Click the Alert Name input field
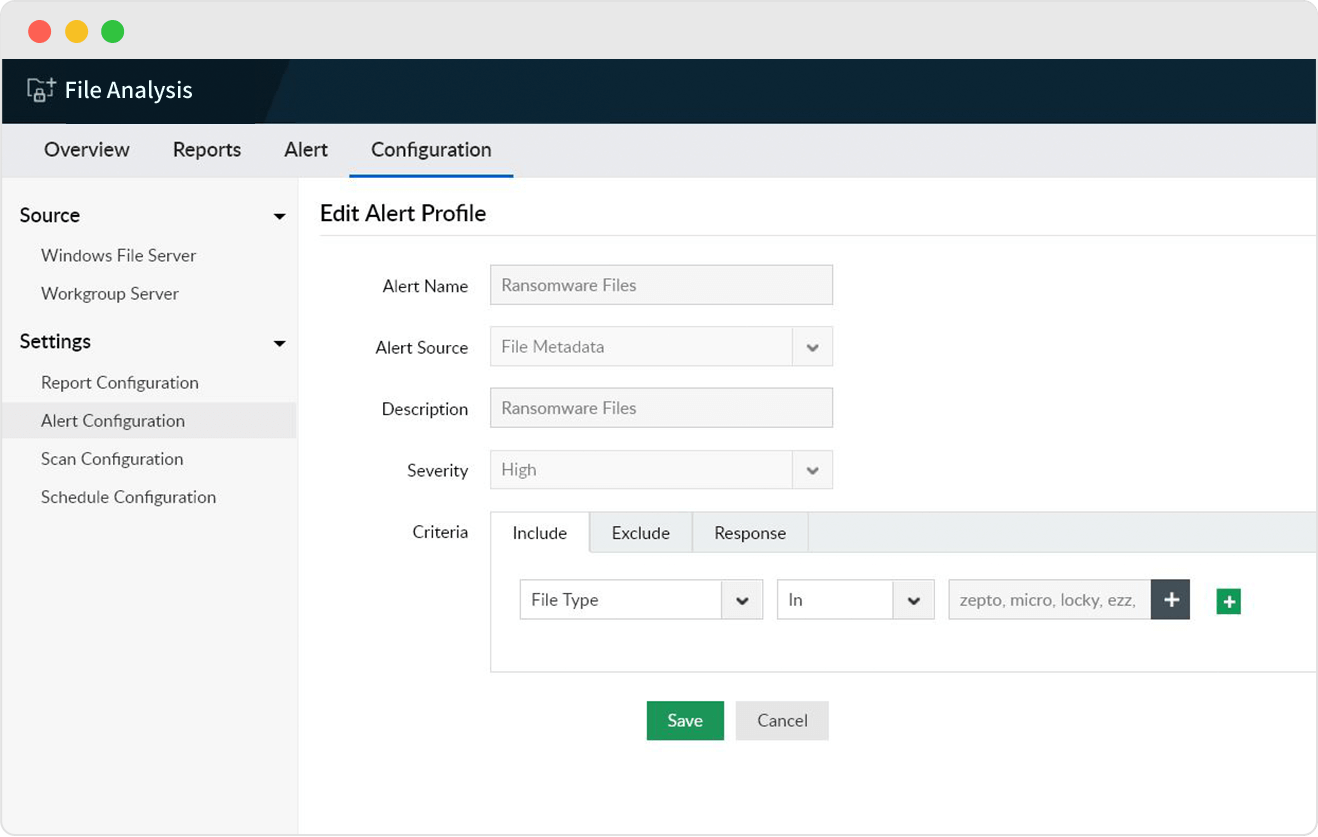The width and height of the screenshot is (1318, 837). coord(660,284)
